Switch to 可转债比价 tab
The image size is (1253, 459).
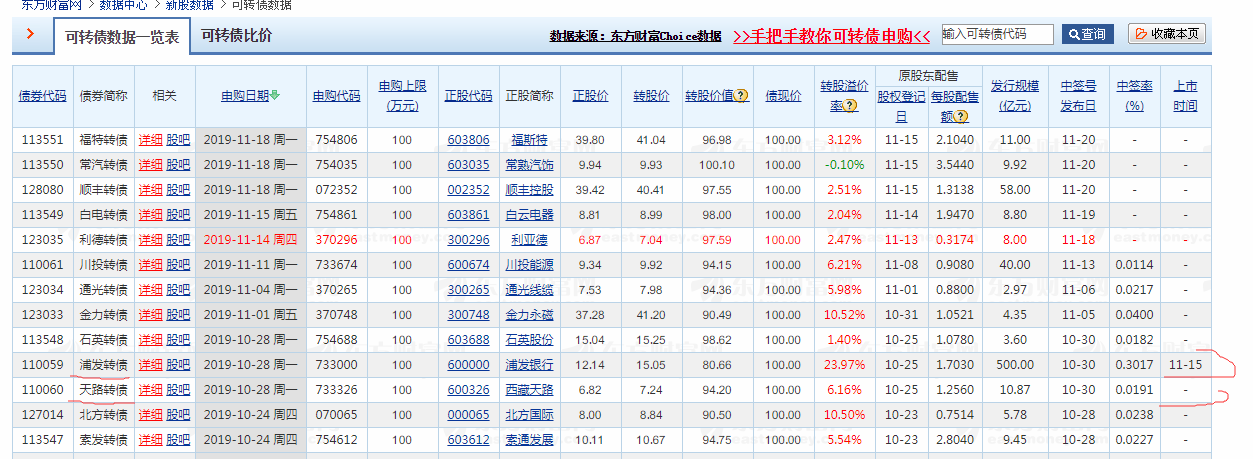click(236, 35)
